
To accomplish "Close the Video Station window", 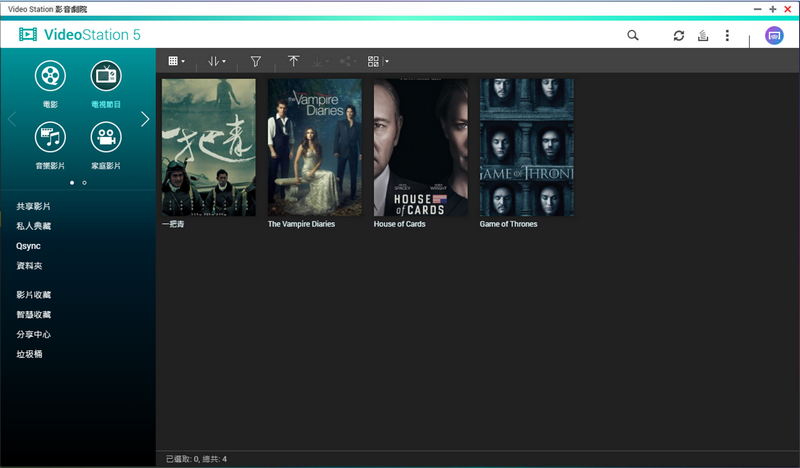I will click(788, 9).
